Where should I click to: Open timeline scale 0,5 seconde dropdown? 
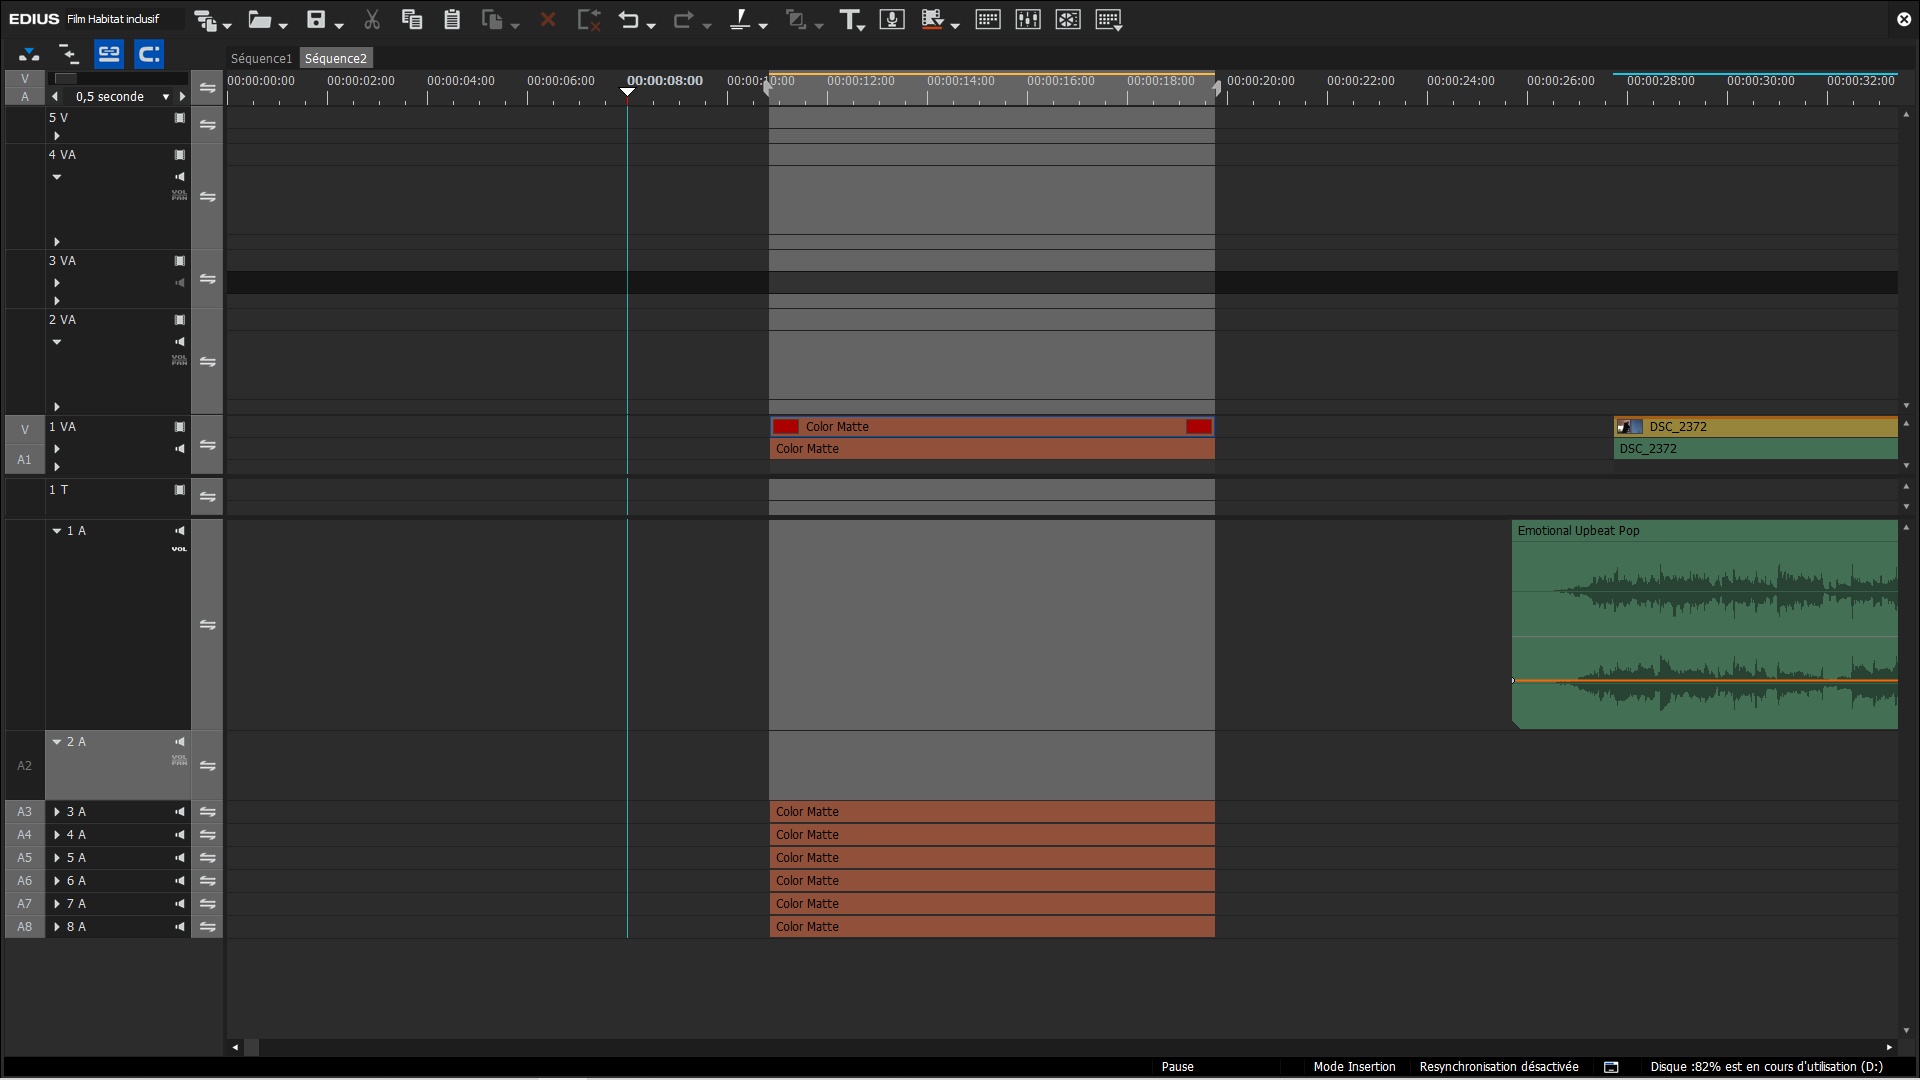166,97
